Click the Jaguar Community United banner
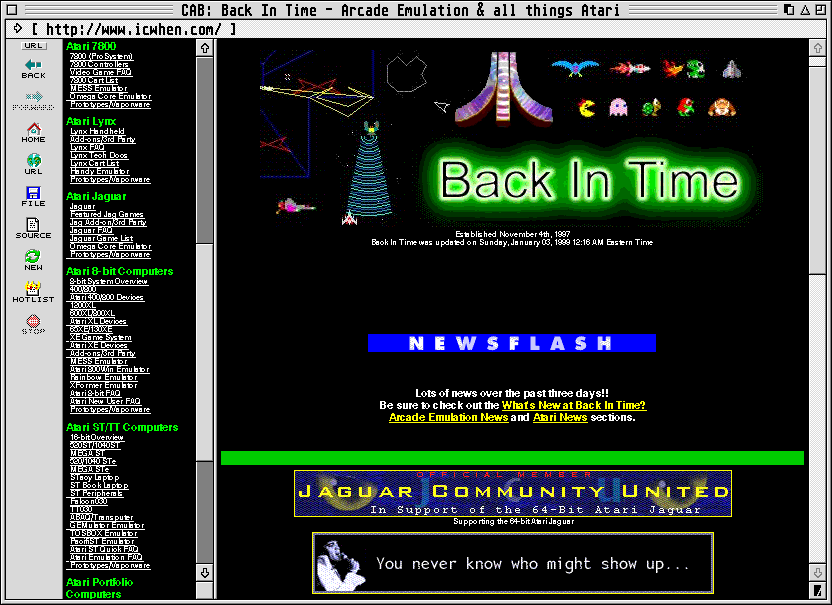Image resolution: width=832 pixels, height=605 pixels. click(513, 494)
